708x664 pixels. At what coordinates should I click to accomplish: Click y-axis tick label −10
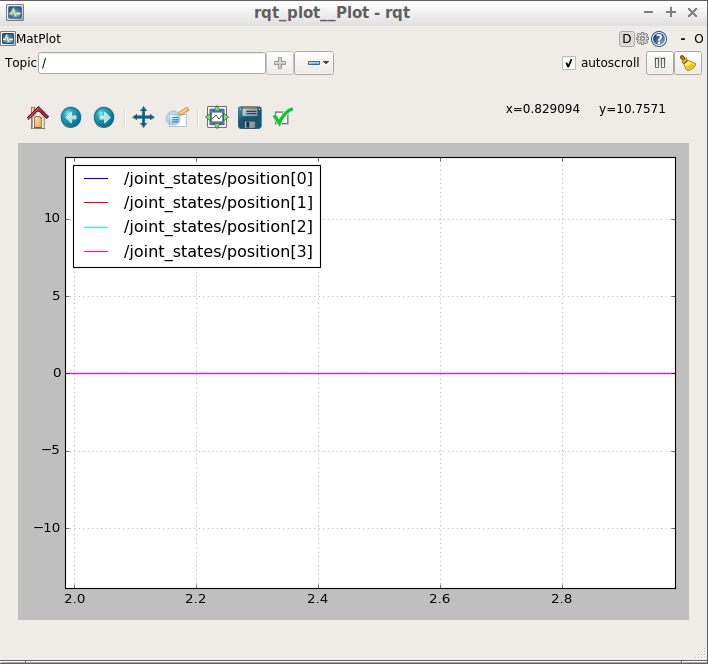(x=47, y=528)
